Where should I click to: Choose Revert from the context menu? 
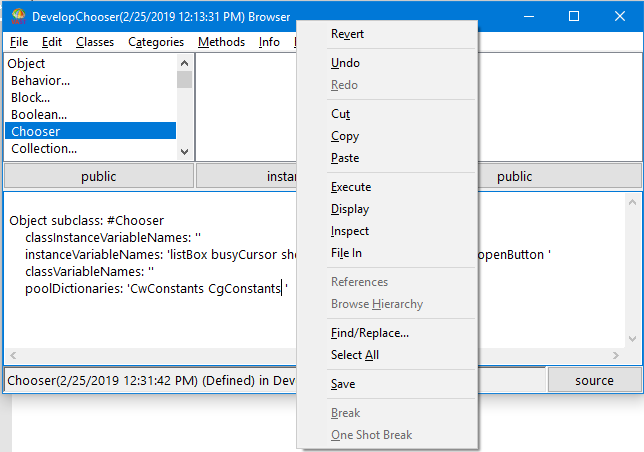(347, 34)
